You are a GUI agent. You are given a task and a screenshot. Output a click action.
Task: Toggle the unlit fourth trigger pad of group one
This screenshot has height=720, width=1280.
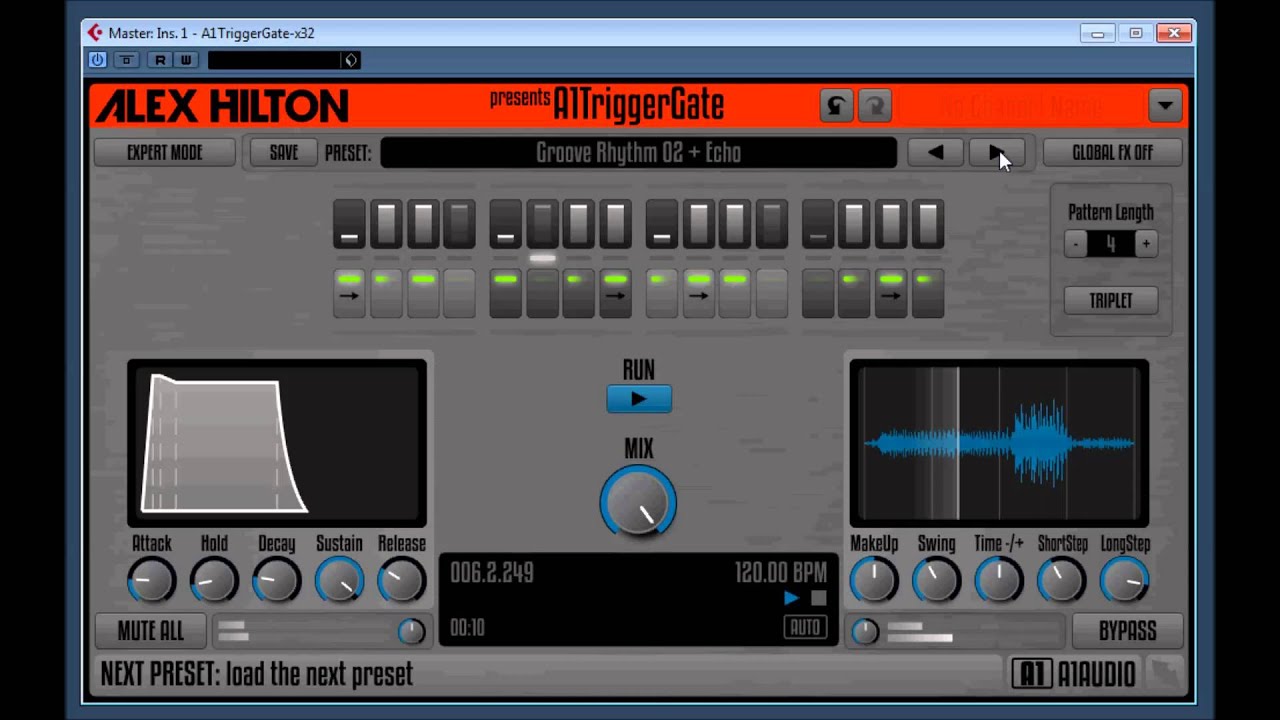coord(460,293)
